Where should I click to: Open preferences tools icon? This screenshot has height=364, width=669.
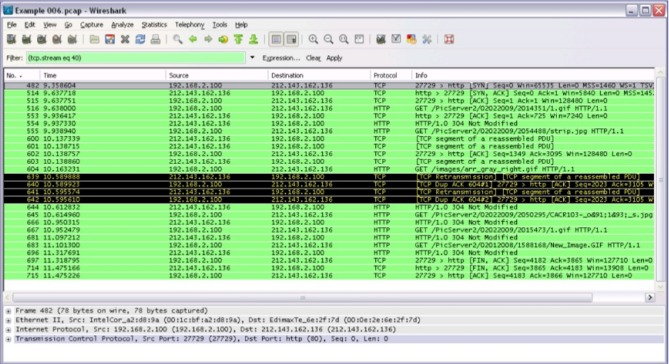click(427, 39)
